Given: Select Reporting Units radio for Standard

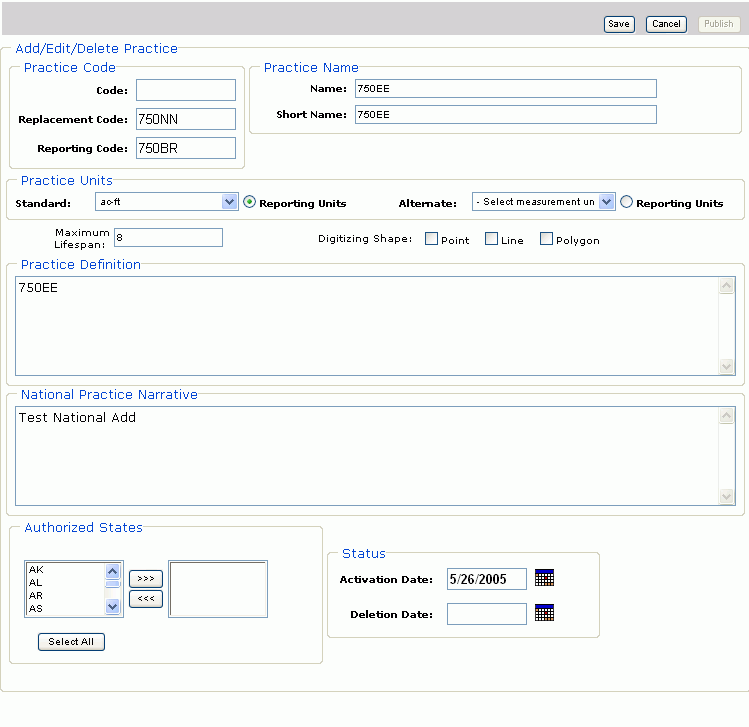Looking at the screenshot, I should pyautogui.click(x=249, y=202).
